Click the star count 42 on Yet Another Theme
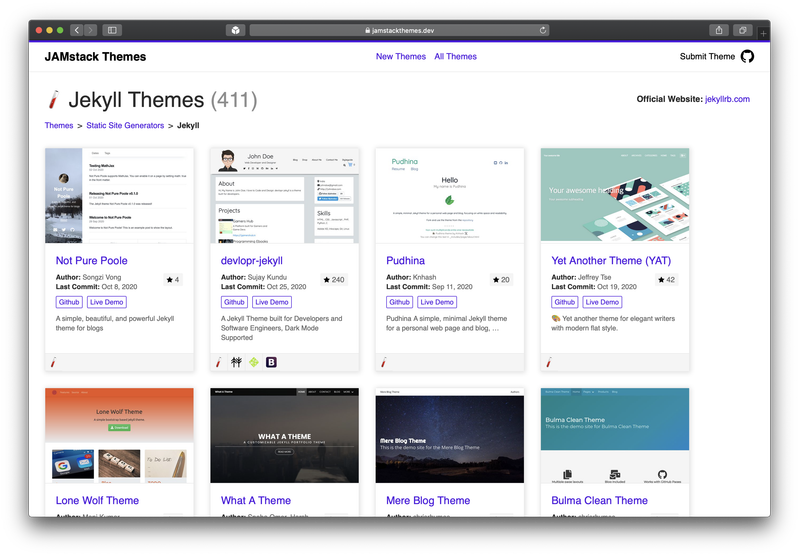This screenshot has height=556, width=800. point(666,280)
